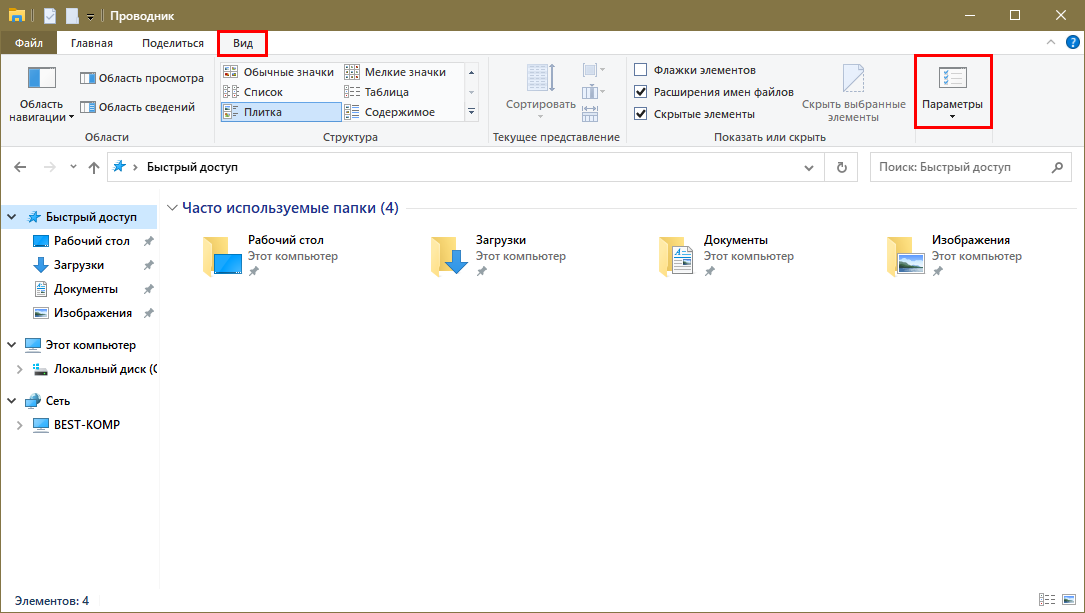
Task: Uncheck File name extensions (Расширения имен файлов)
Action: click(x=641, y=92)
